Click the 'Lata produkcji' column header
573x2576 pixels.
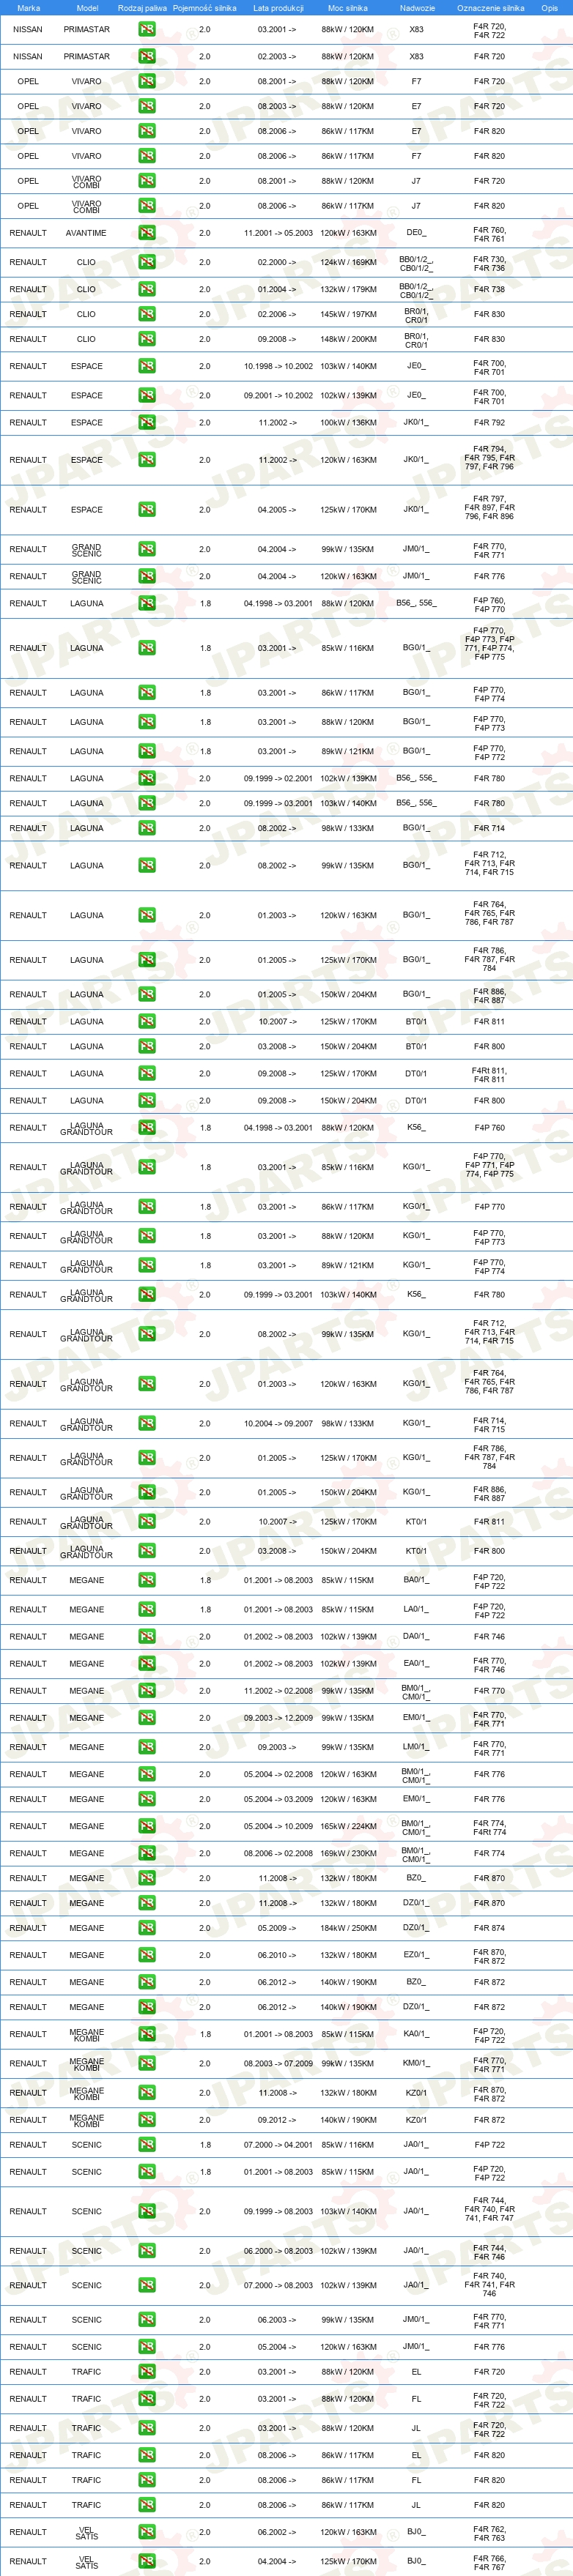pyautogui.click(x=278, y=8)
